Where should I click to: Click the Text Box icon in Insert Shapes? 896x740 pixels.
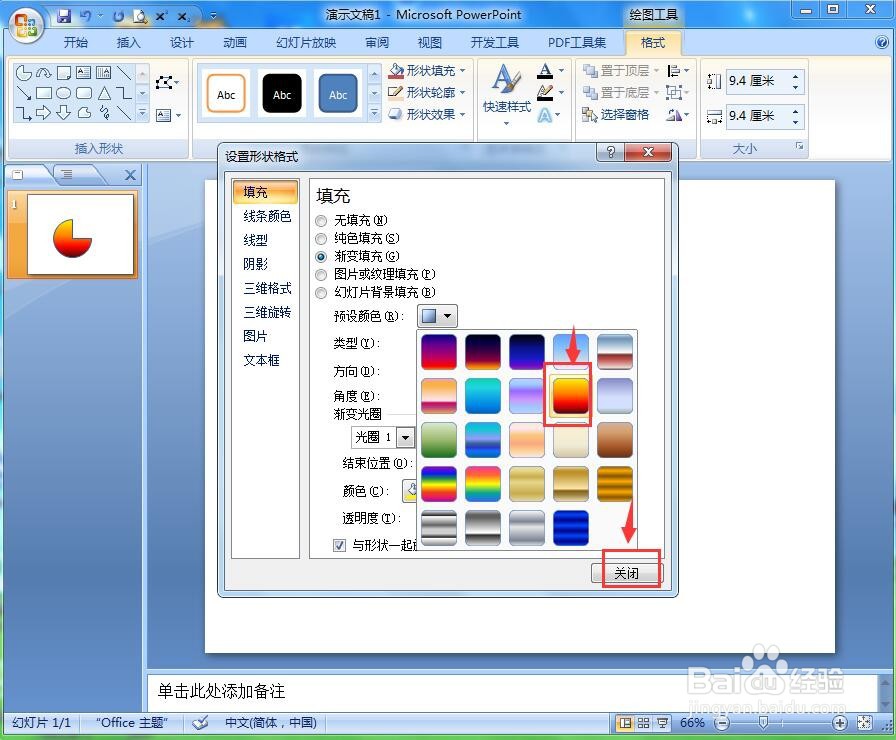163,115
